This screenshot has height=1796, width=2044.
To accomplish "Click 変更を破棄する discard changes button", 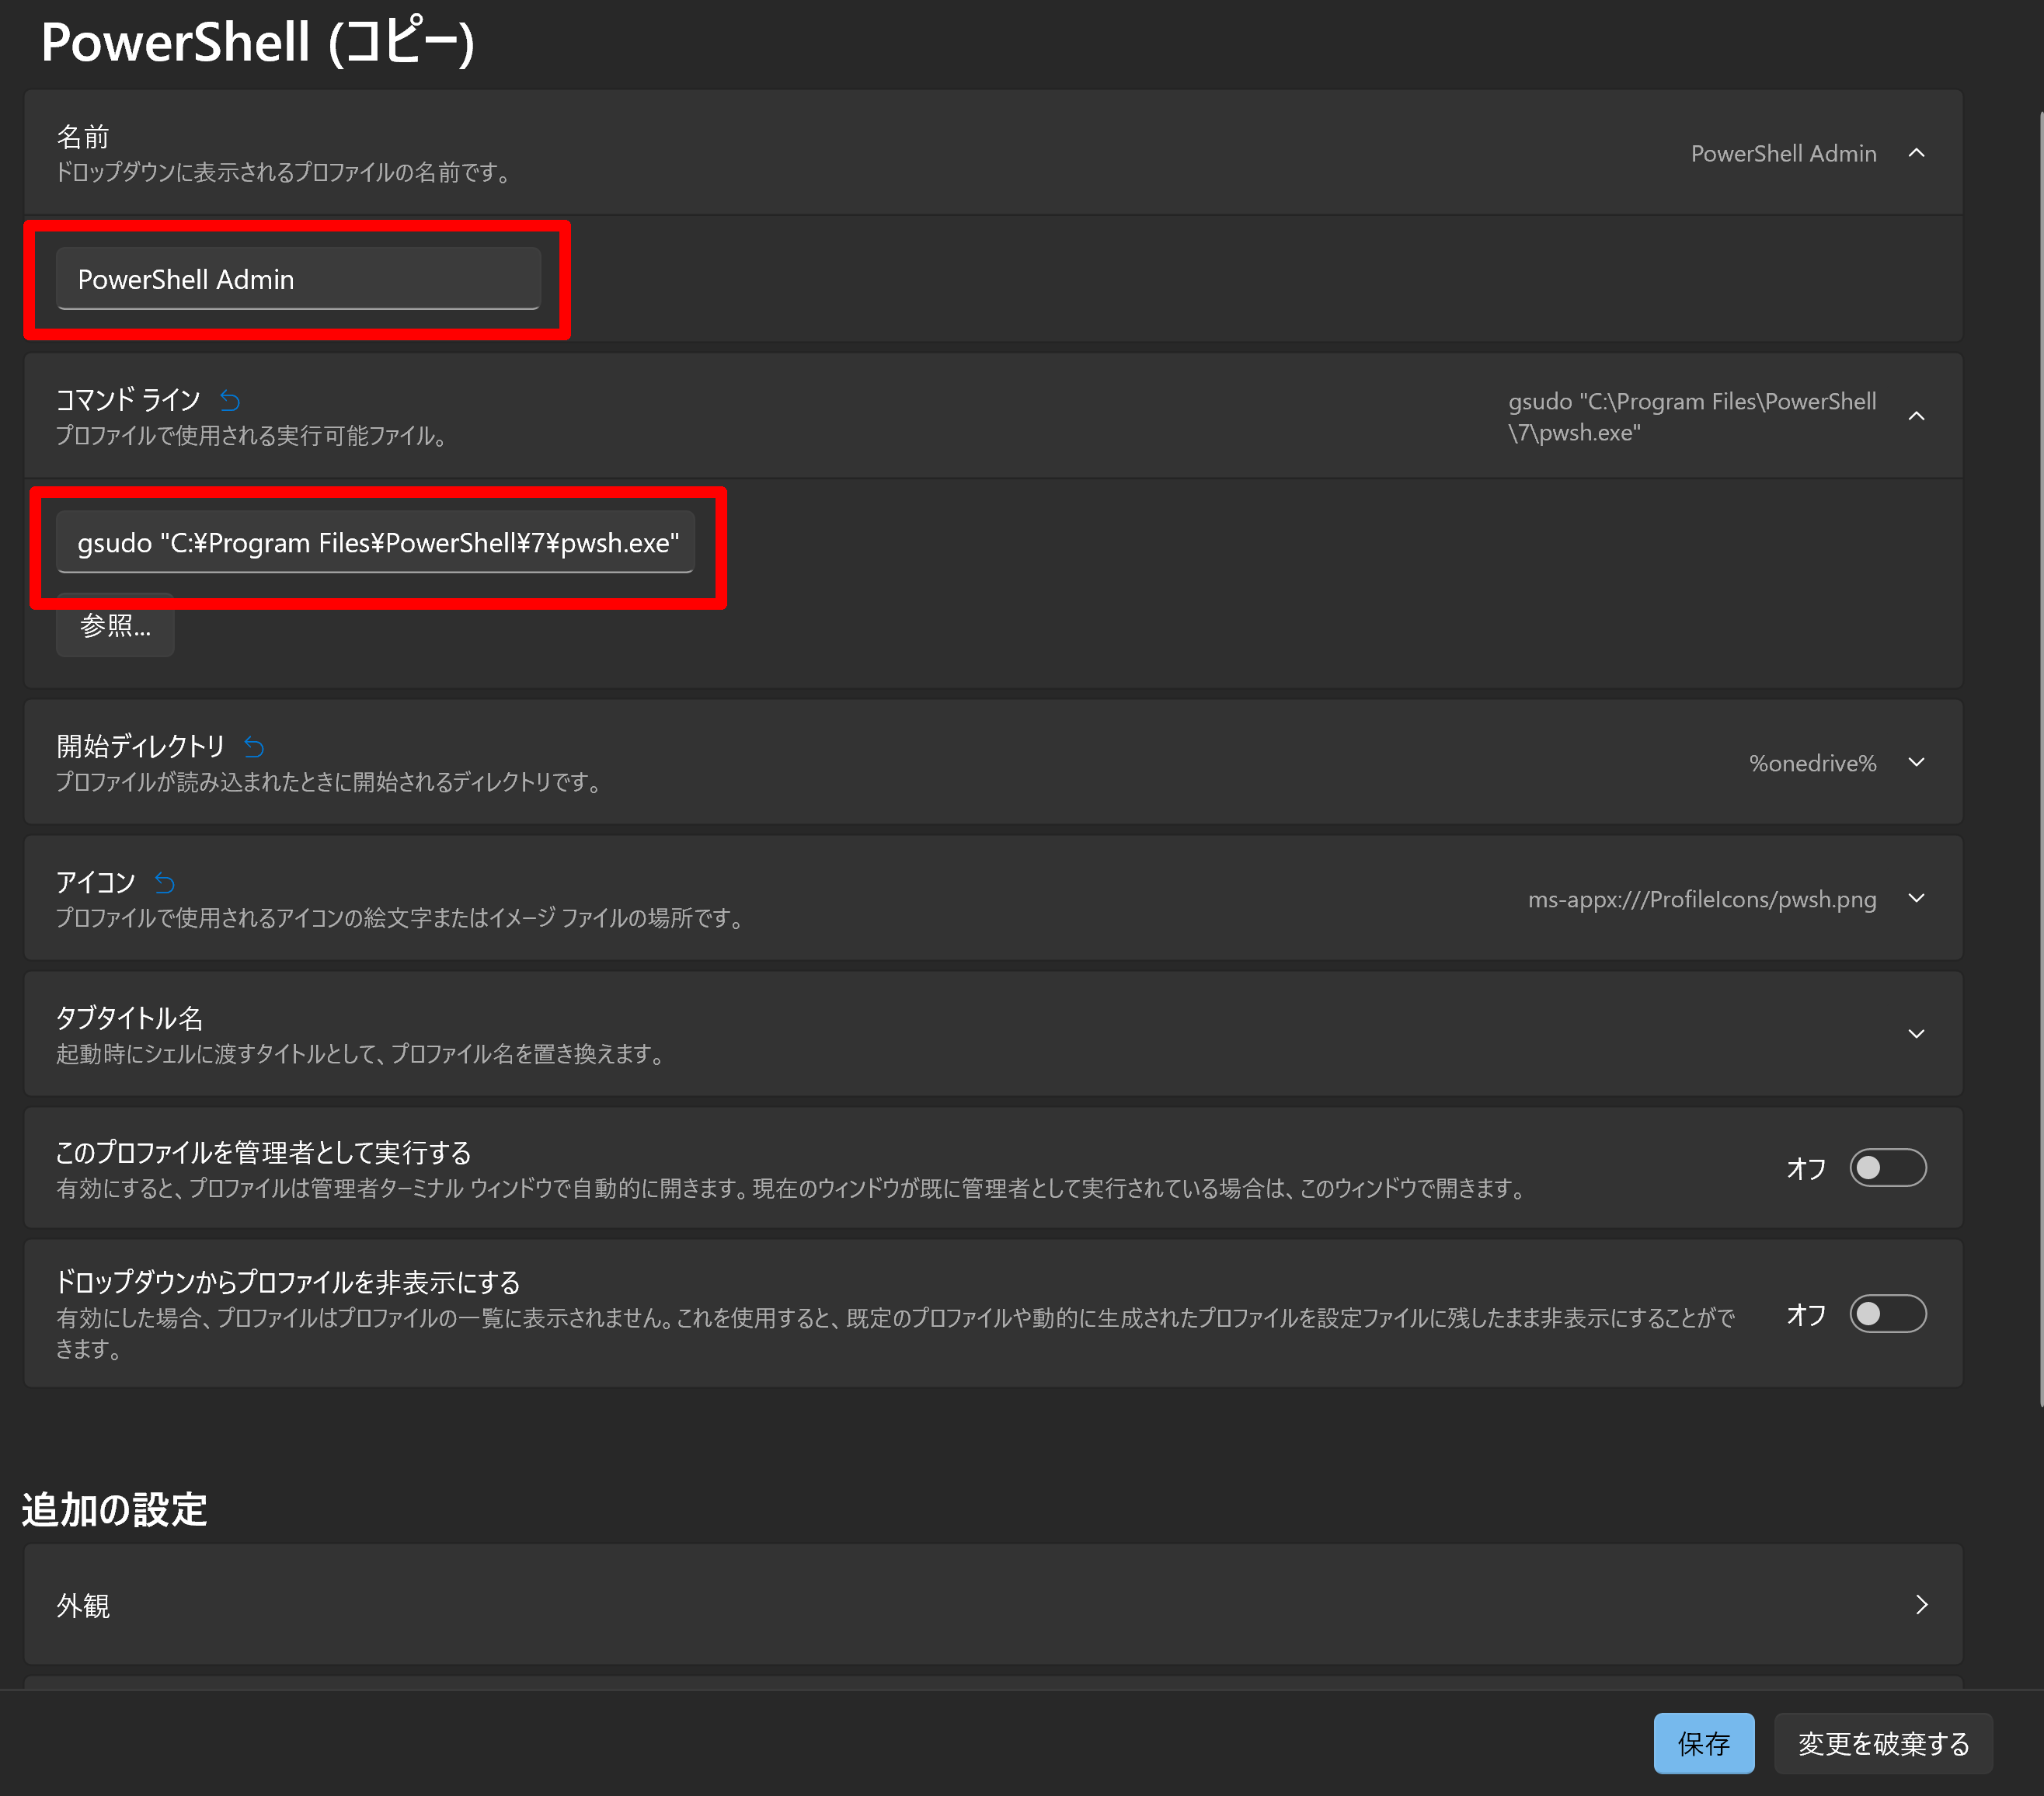I will (x=1883, y=1744).
